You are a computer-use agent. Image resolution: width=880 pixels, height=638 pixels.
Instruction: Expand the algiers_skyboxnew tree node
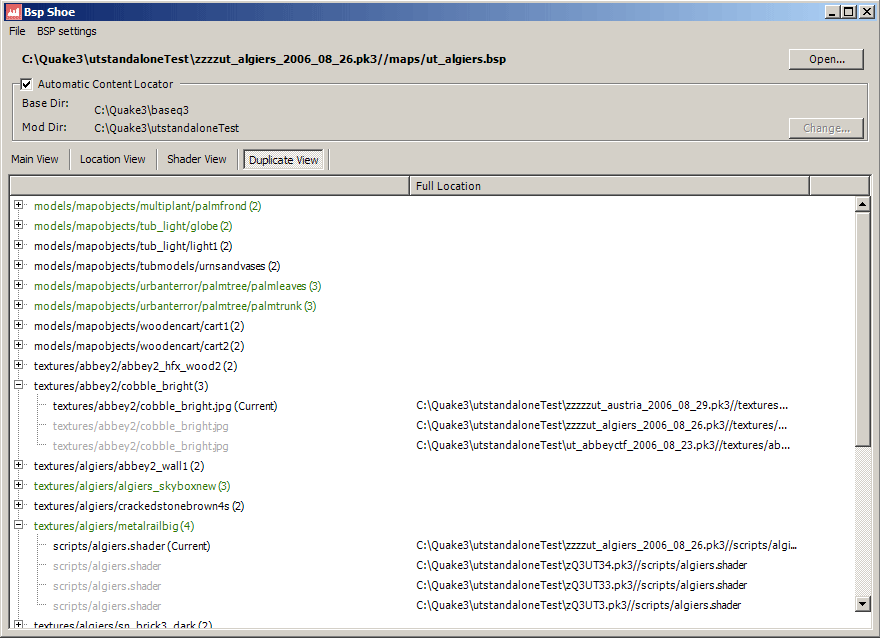[x=19, y=485]
